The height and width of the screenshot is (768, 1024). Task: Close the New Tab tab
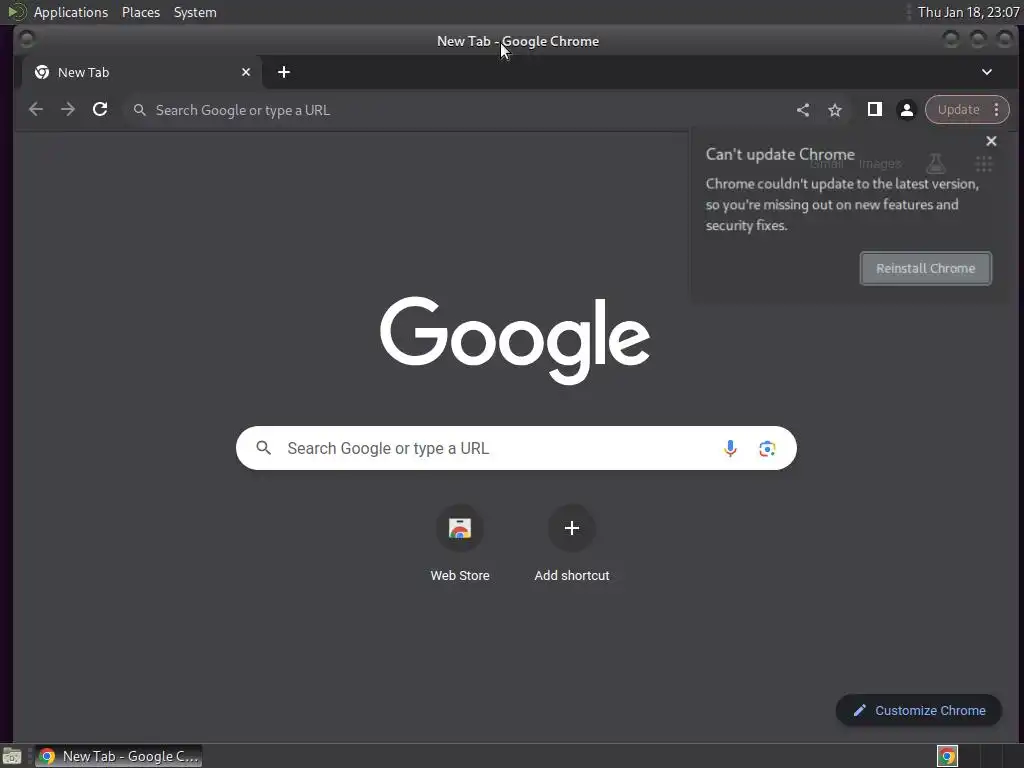tap(246, 72)
